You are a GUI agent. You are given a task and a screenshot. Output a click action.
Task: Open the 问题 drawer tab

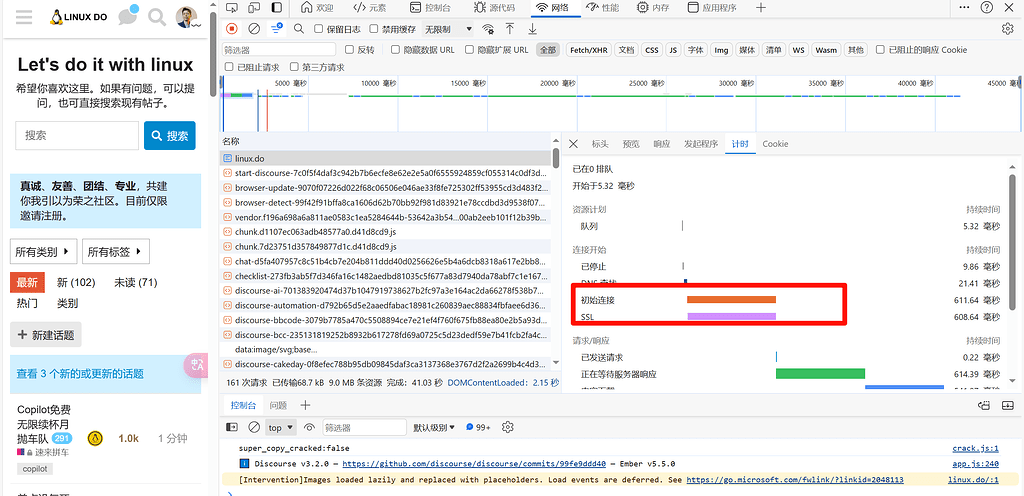(278, 405)
